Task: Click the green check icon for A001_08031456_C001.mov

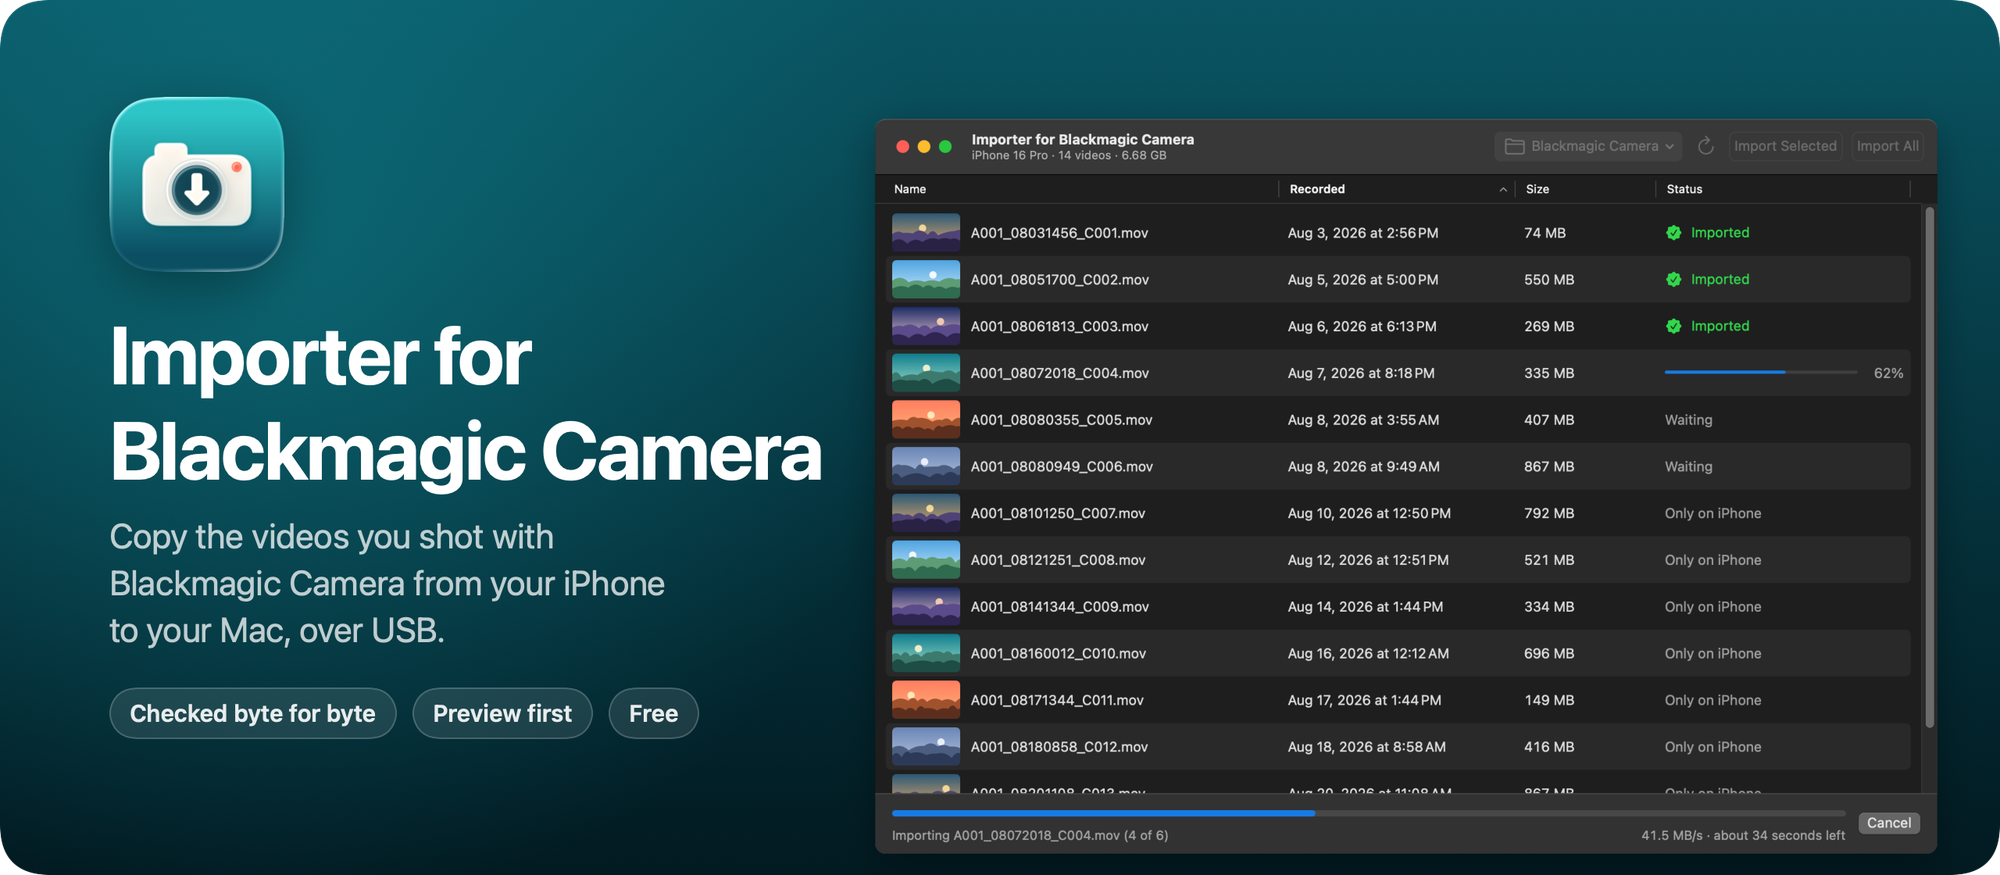Action: pyautogui.click(x=1673, y=233)
